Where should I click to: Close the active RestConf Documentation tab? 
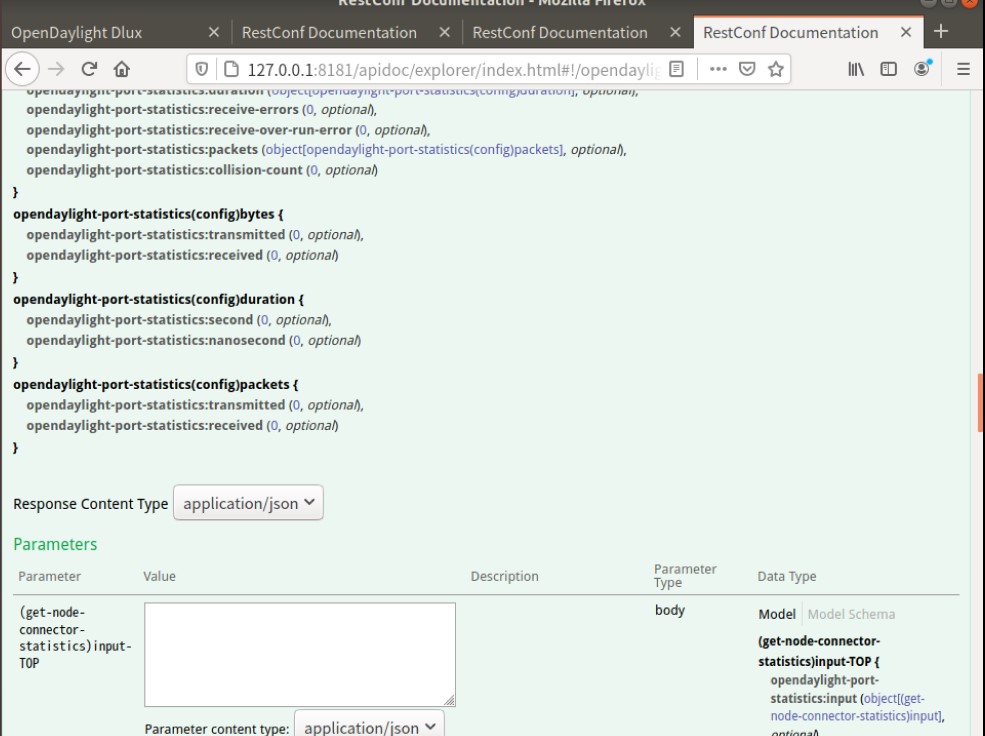[x=906, y=32]
